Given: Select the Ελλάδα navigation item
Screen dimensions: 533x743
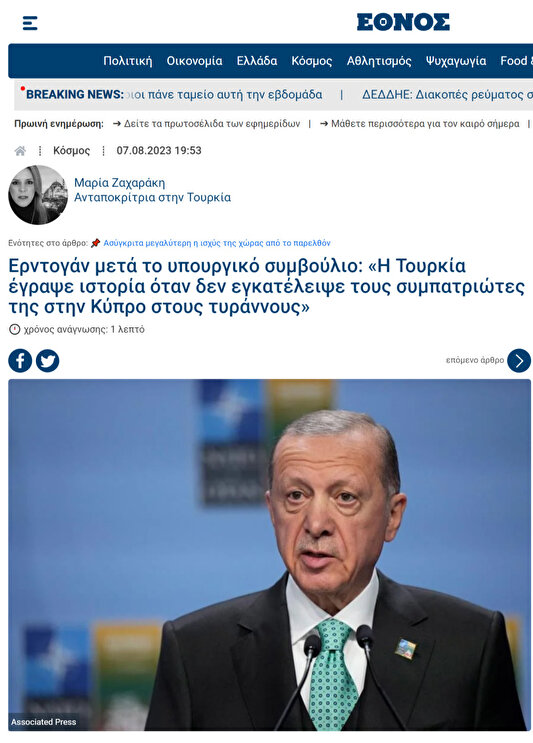Looking at the screenshot, I should point(257,61).
